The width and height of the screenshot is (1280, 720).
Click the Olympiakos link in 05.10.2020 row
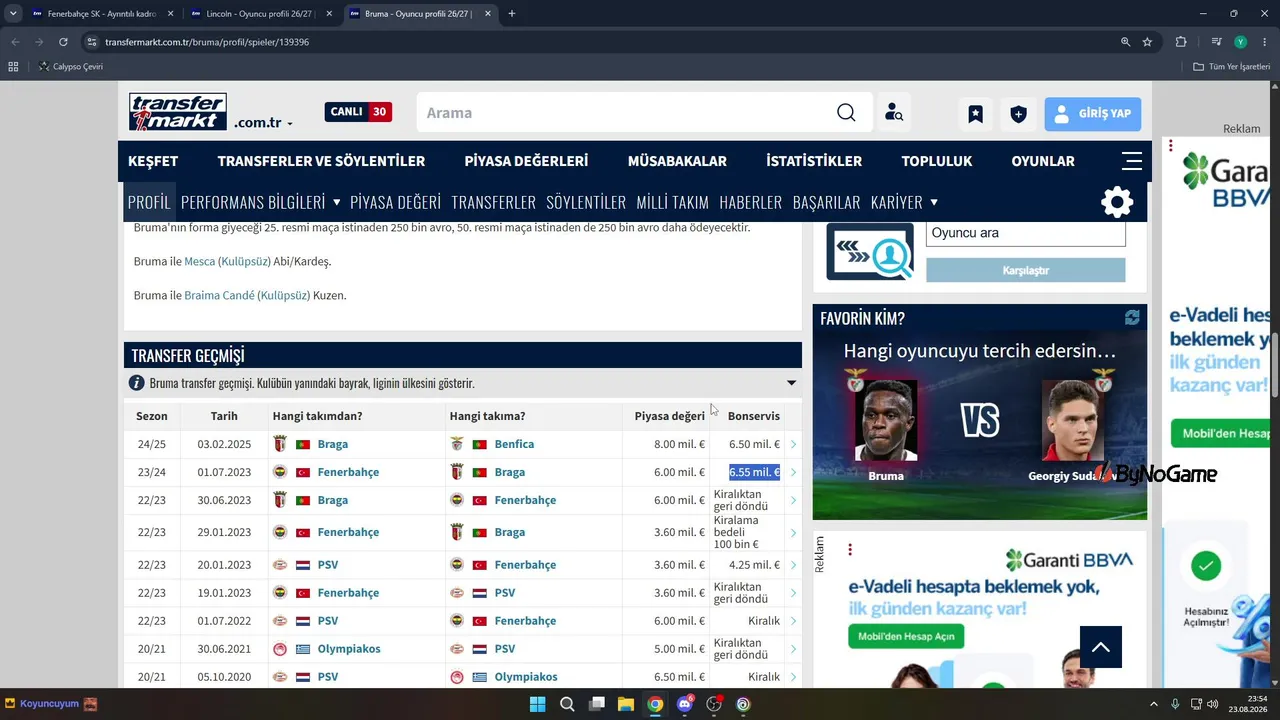click(x=526, y=677)
